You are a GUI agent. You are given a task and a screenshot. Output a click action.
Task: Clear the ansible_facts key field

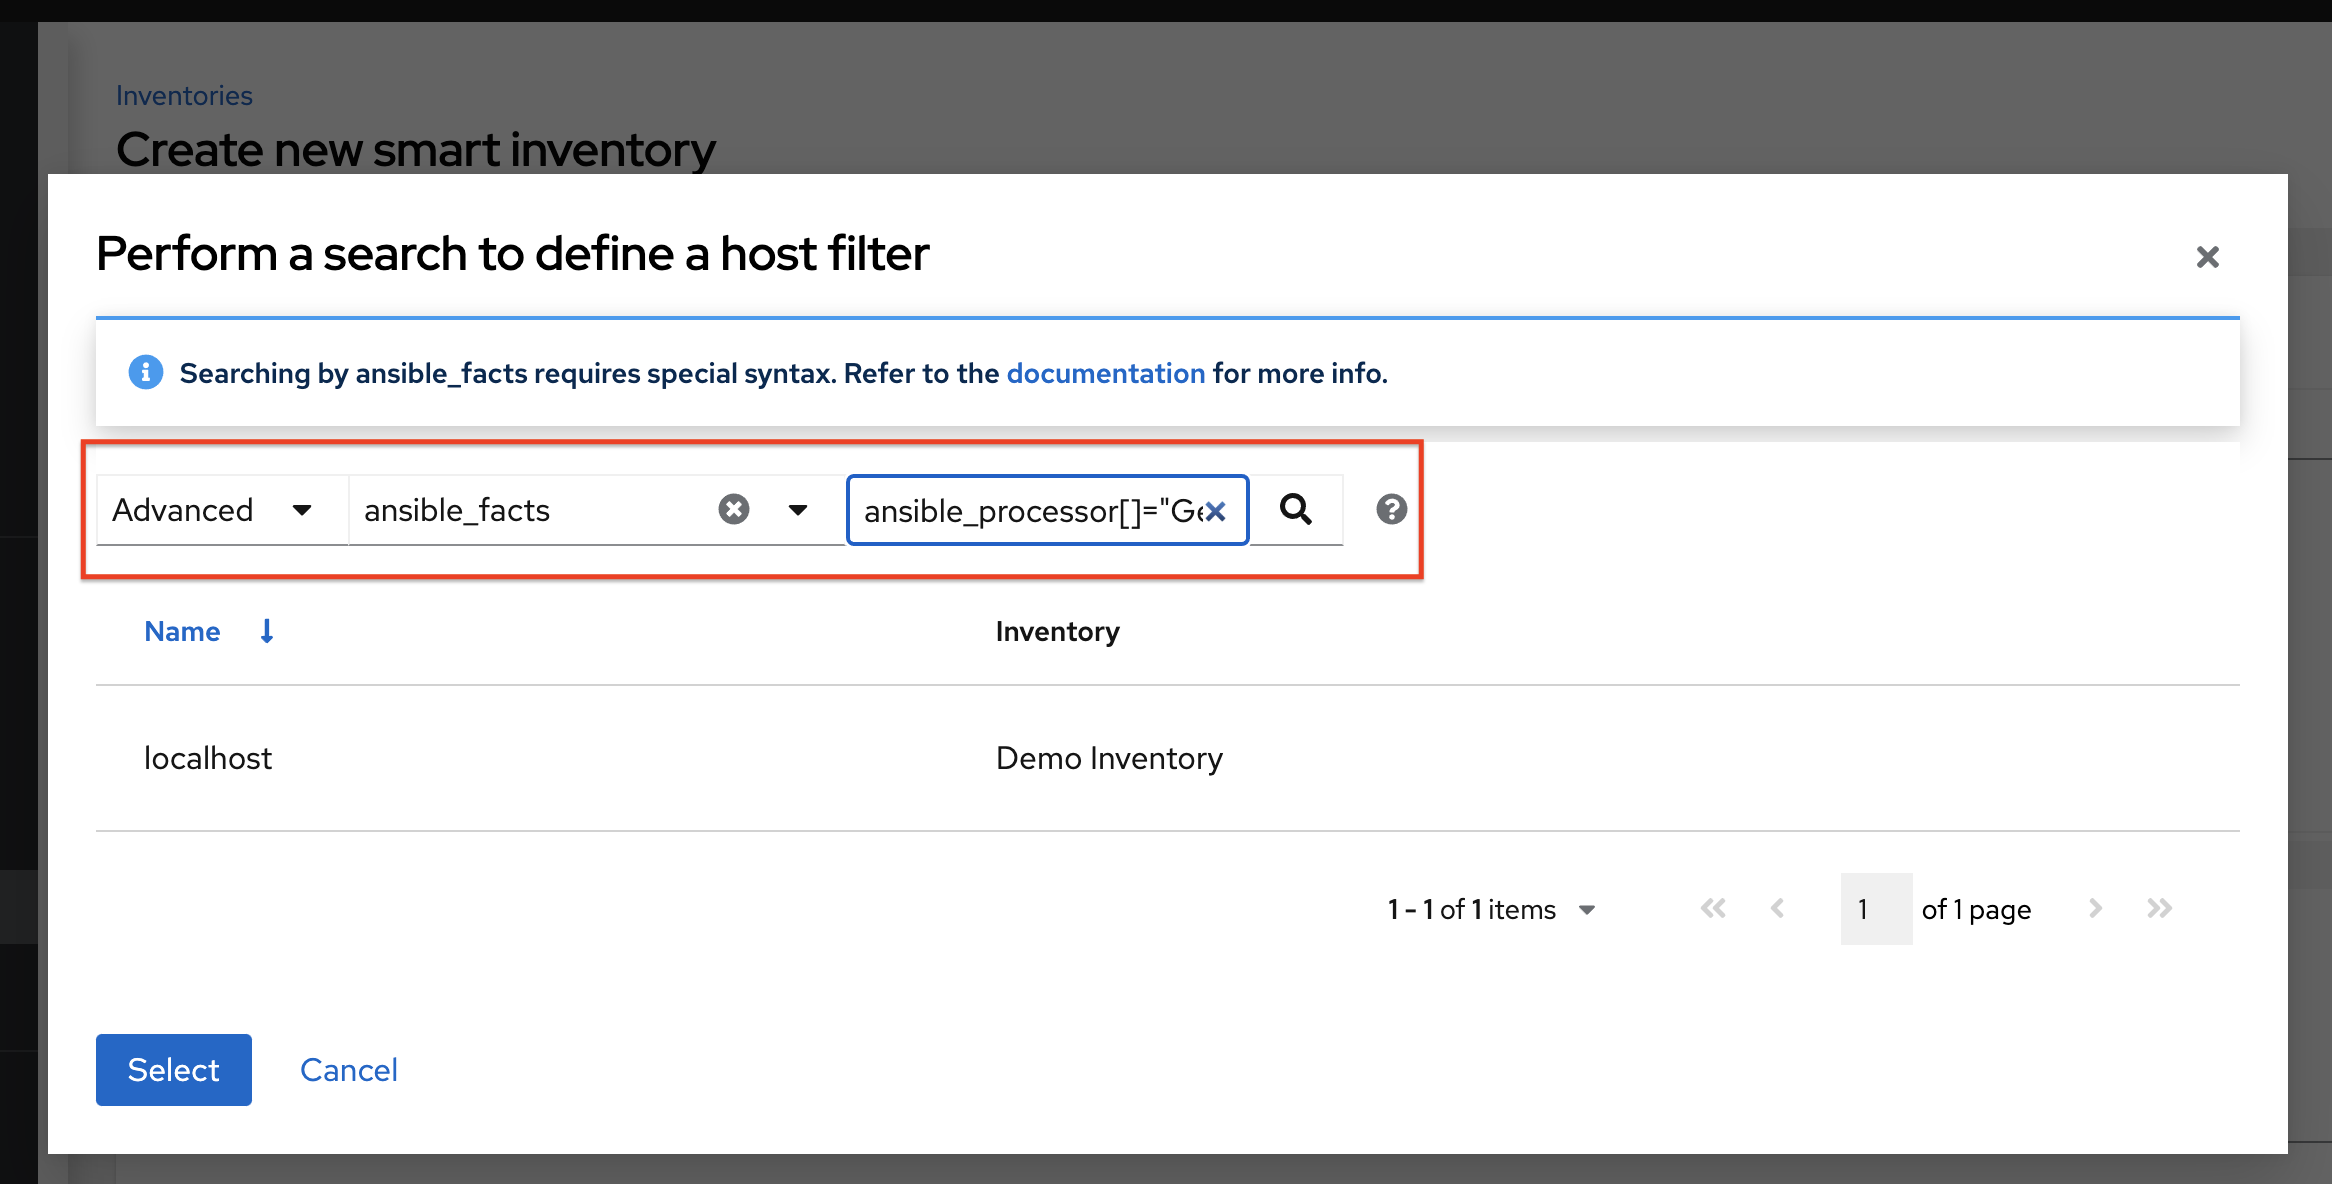click(x=734, y=509)
